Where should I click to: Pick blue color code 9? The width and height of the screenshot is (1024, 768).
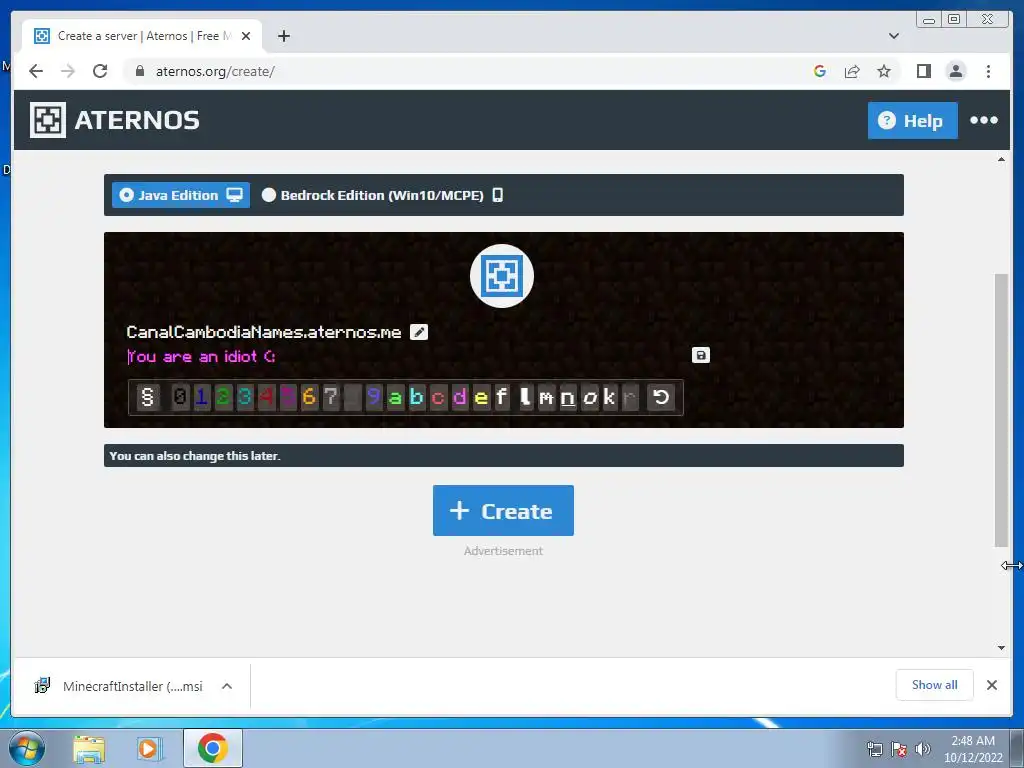pos(374,397)
